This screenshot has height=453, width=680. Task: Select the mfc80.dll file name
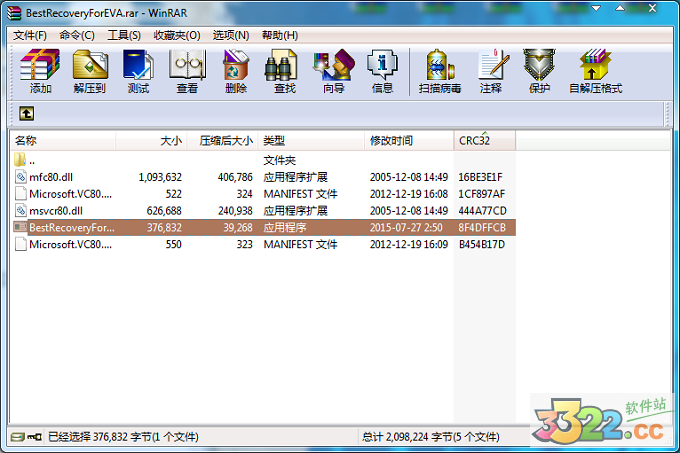point(51,177)
